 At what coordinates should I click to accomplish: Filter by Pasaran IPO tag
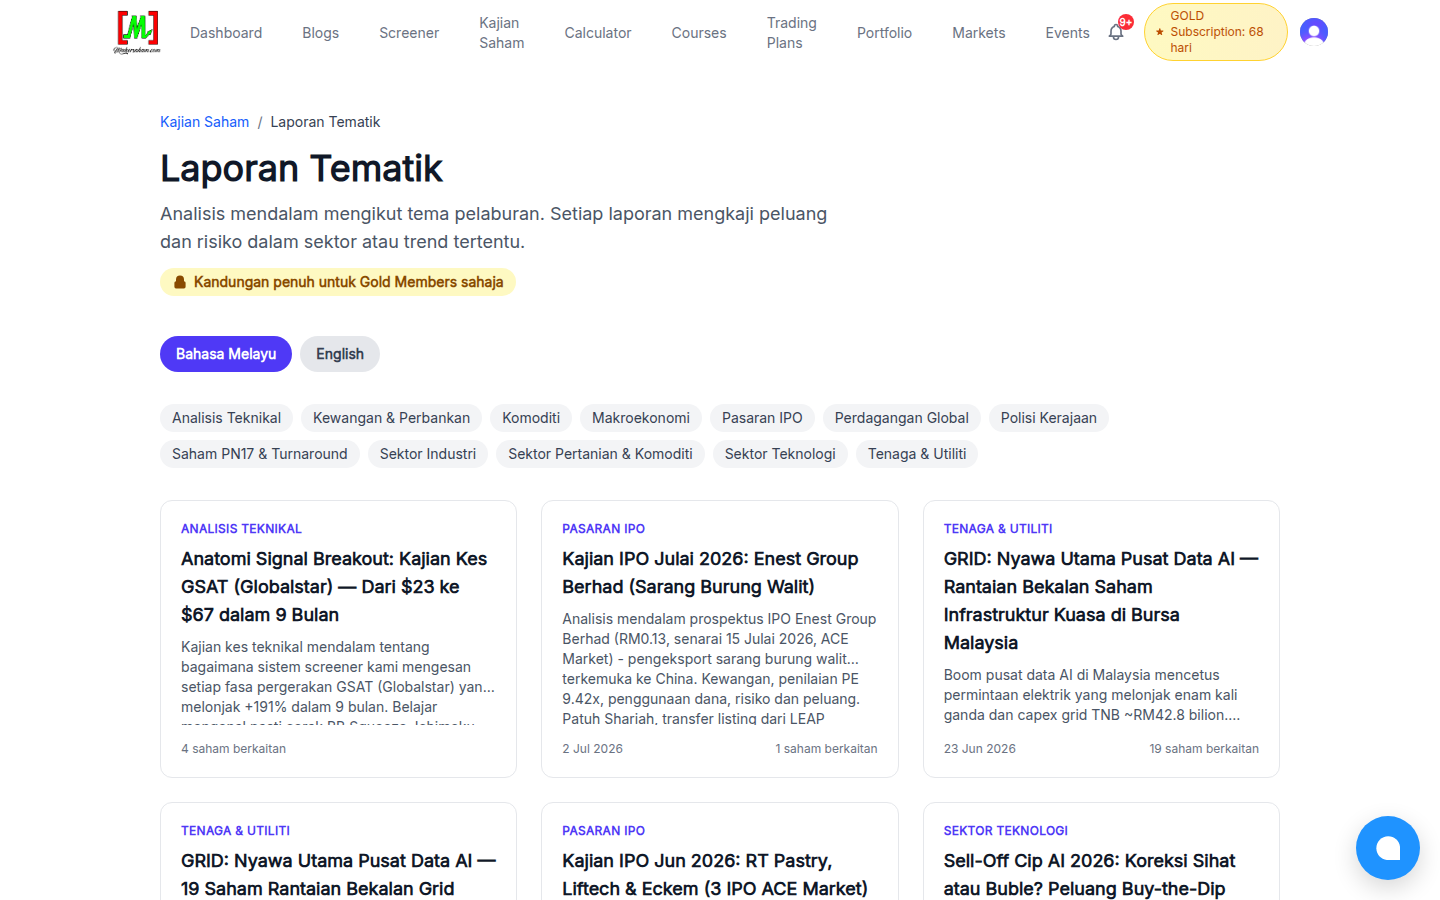click(x=762, y=418)
